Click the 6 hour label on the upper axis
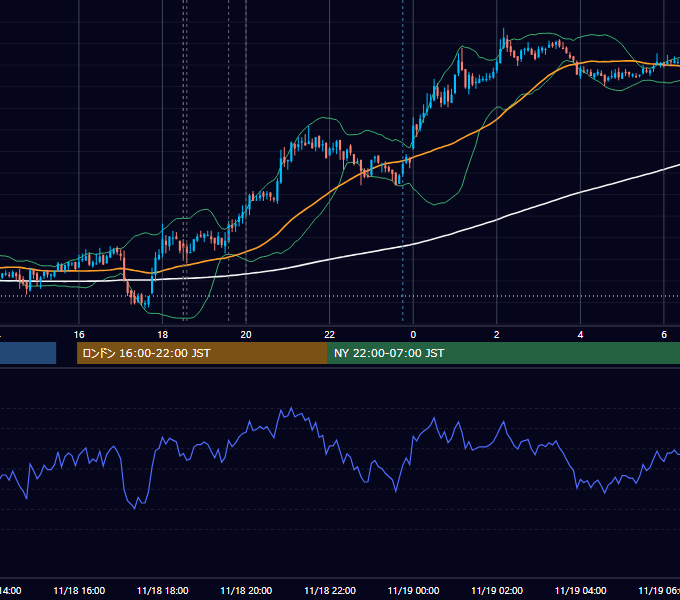This screenshot has height=600, width=680. click(x=664, y=335)
